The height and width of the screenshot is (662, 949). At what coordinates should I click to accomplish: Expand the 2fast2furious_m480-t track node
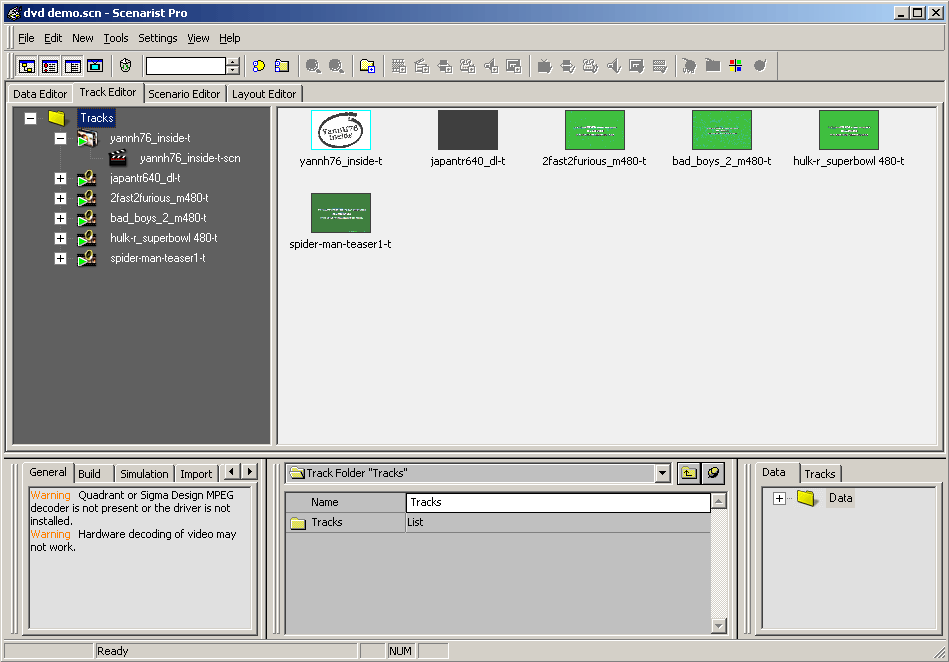pos(60,198)
